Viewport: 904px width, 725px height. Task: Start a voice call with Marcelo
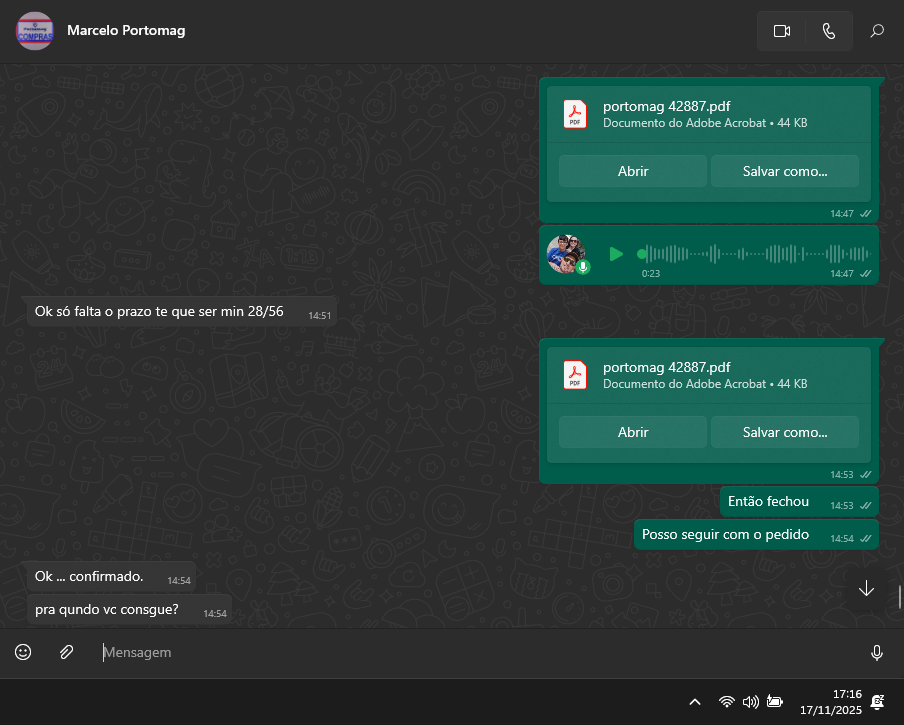829,31
